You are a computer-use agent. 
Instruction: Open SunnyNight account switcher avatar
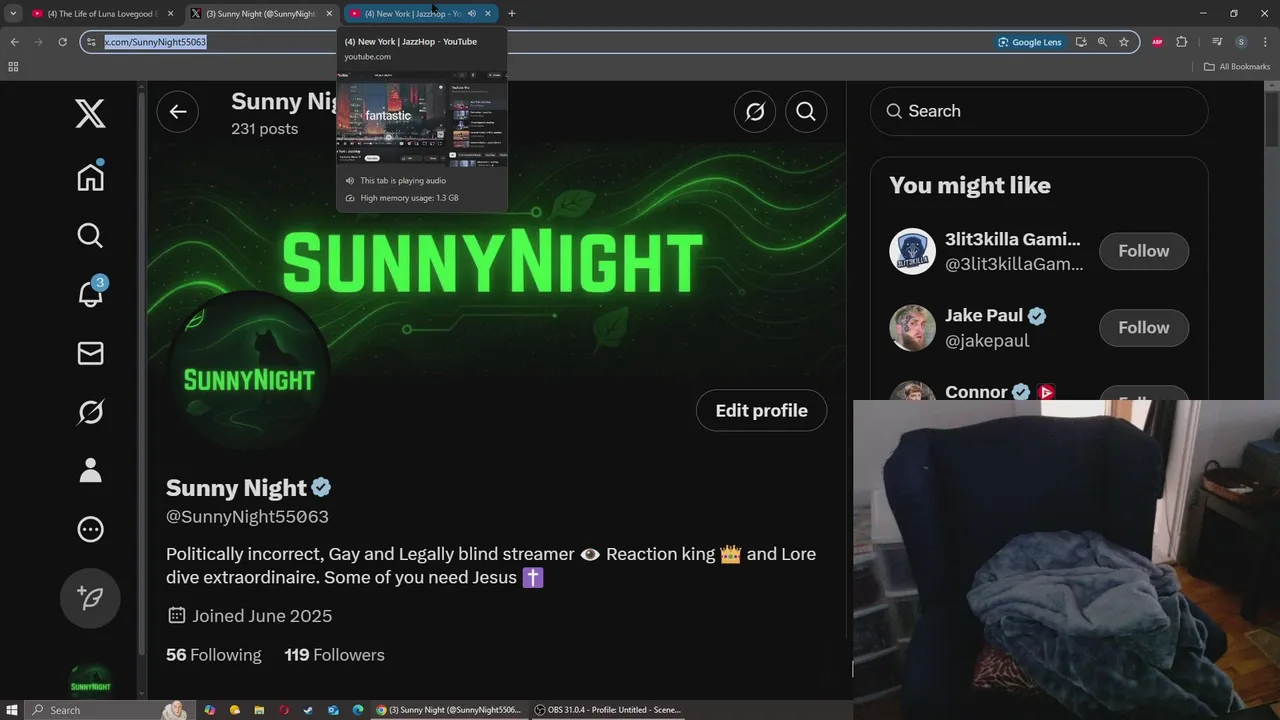click(x=90, y=681)
